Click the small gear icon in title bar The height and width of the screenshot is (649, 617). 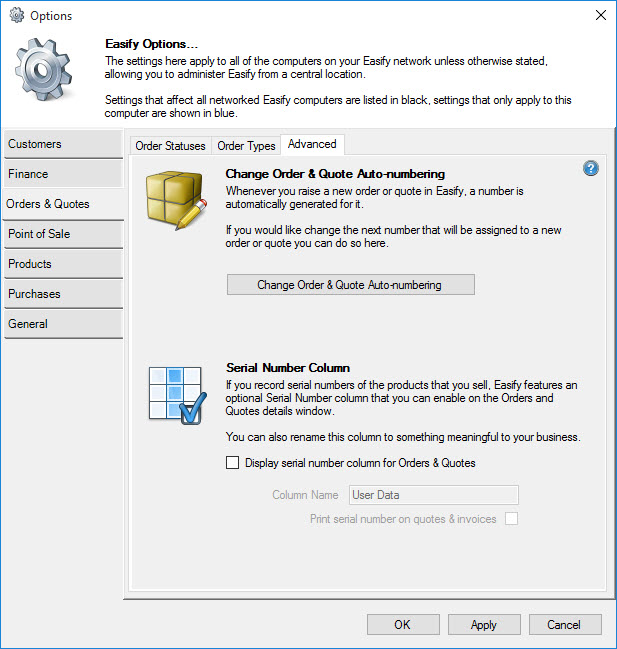coord(16,16)
